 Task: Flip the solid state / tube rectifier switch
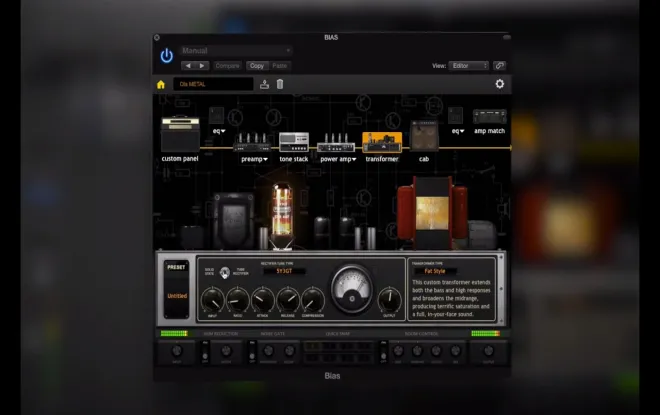point(225,273)
